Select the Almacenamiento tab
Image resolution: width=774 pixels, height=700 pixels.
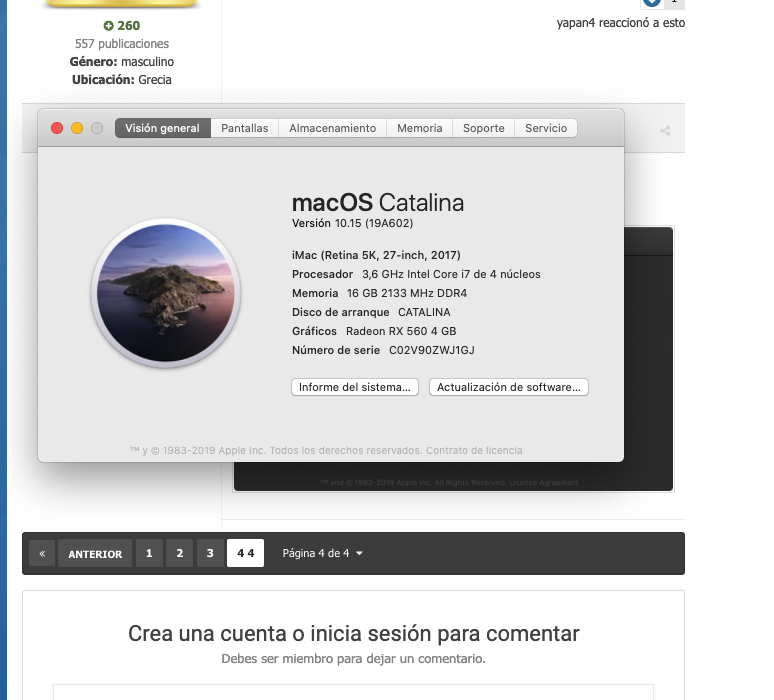click(x=332, y=128)
